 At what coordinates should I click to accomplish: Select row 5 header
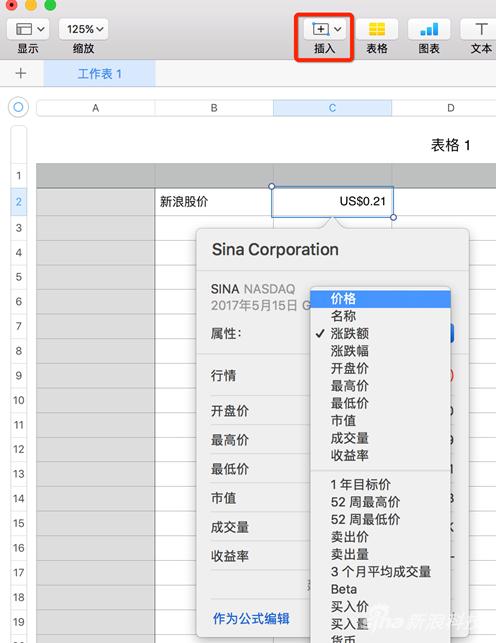pyautogui.click(x=19, y=277)
